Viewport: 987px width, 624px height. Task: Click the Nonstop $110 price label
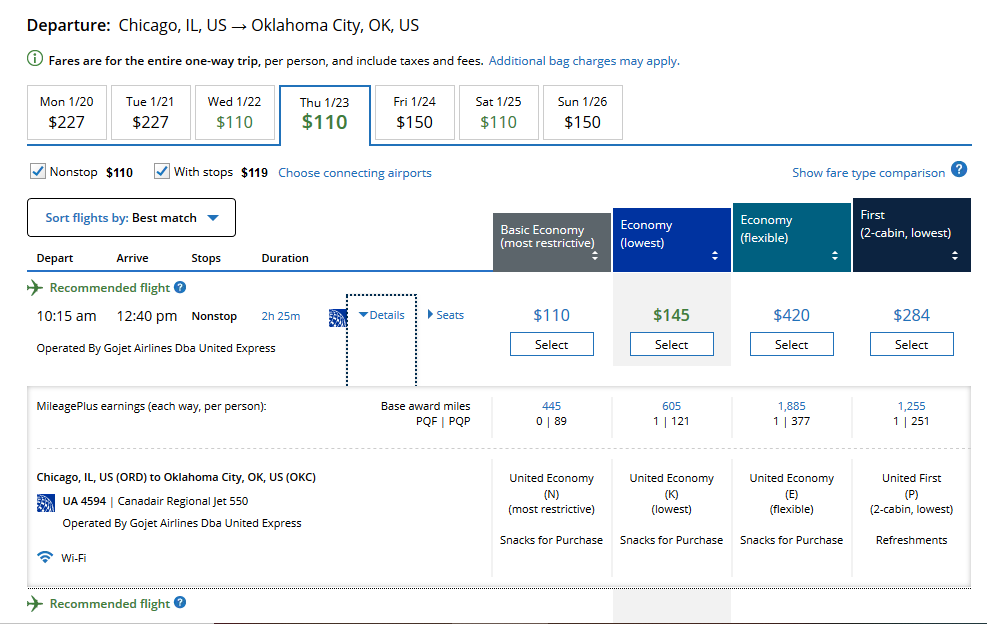120,173
